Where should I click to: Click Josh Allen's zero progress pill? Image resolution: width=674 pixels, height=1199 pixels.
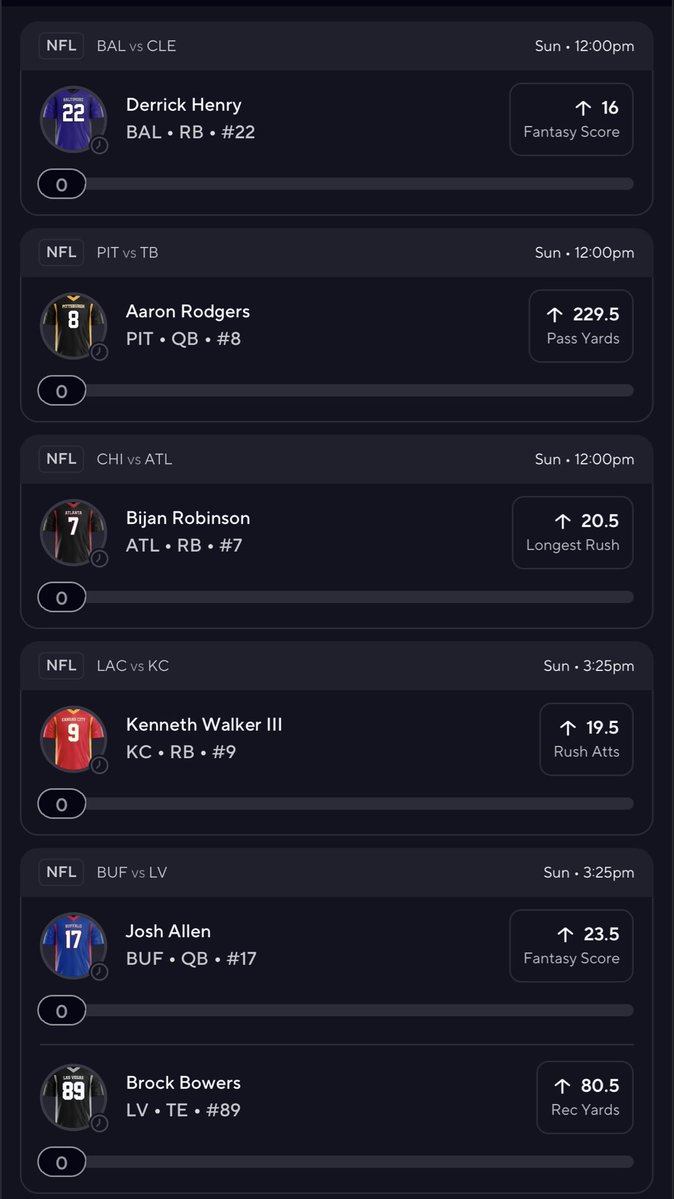(x=62, y=1010)
